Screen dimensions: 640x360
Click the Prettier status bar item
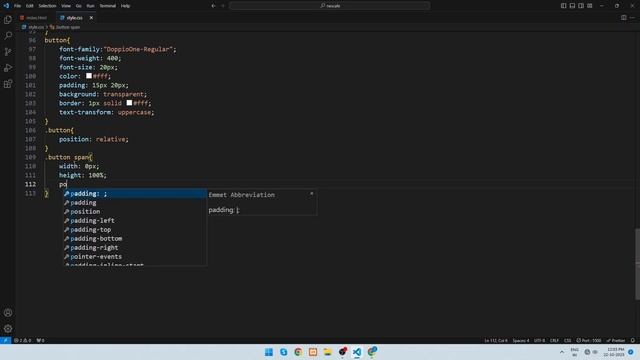click(616, 340)
